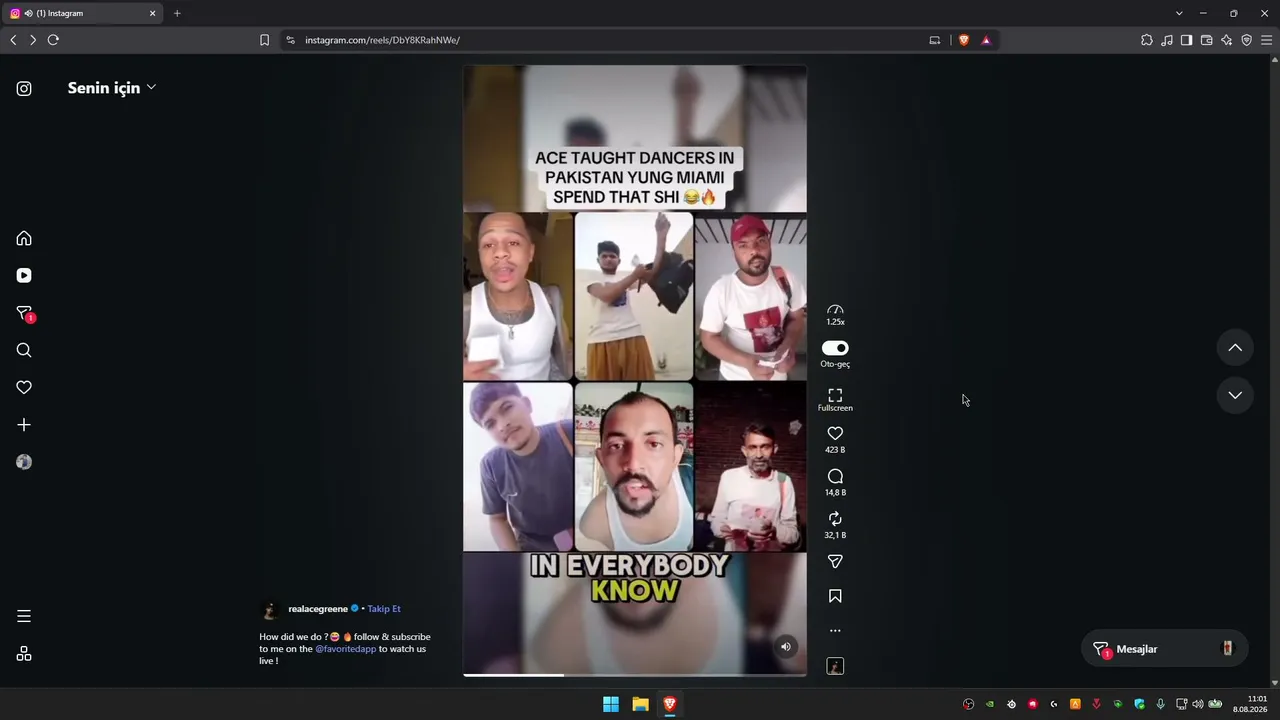This screenshot has width=1280, height=720.
Task: Mute the reel audio
Action: point(786,647)
